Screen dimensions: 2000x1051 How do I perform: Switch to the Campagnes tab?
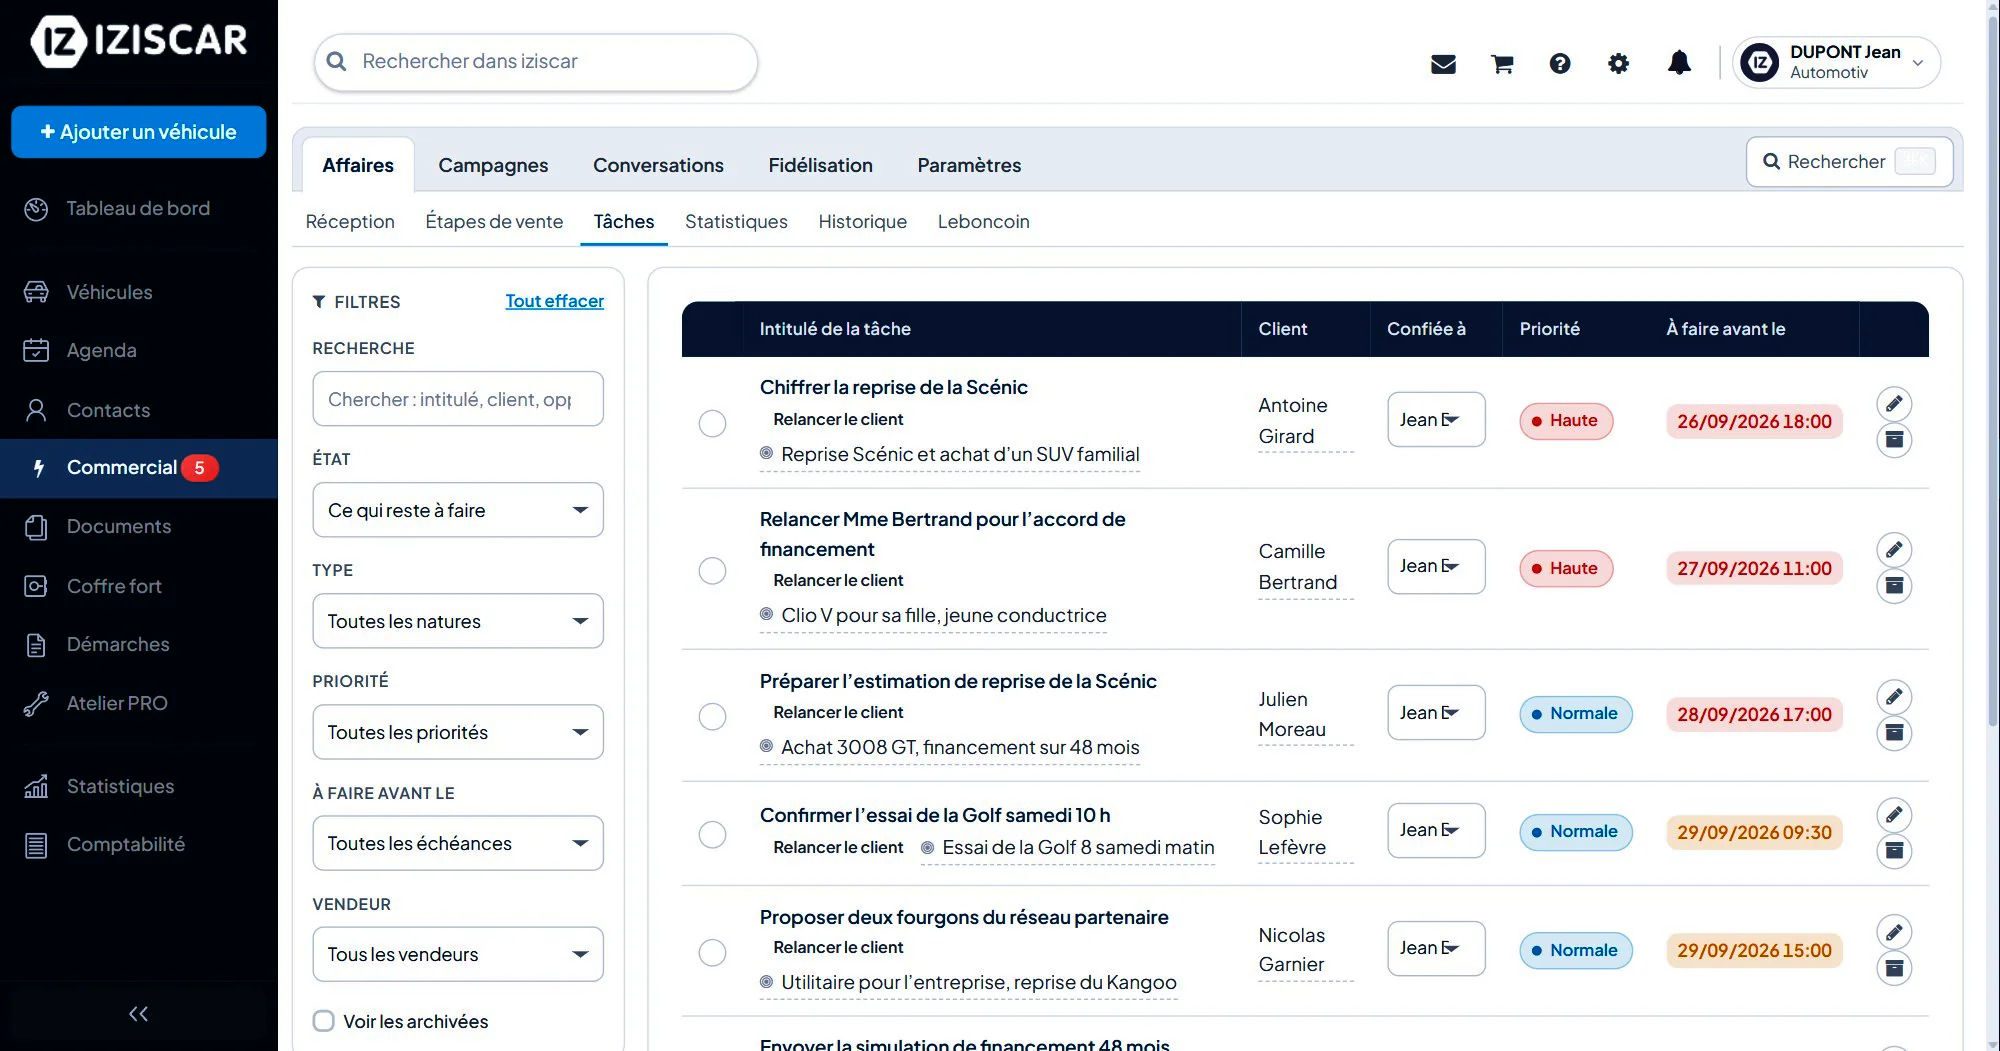point(493,165)
